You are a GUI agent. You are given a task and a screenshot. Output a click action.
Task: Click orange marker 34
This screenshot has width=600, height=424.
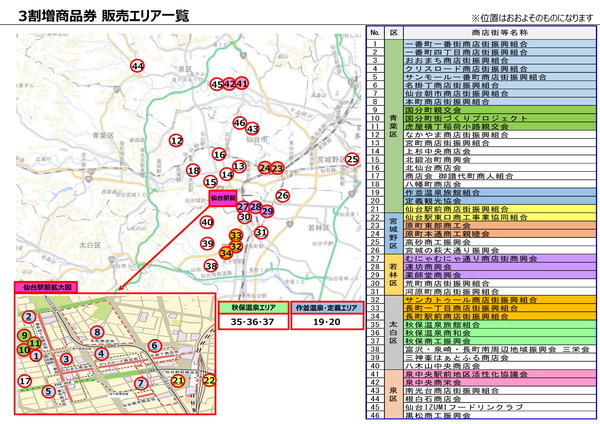[x=226, y=253]
